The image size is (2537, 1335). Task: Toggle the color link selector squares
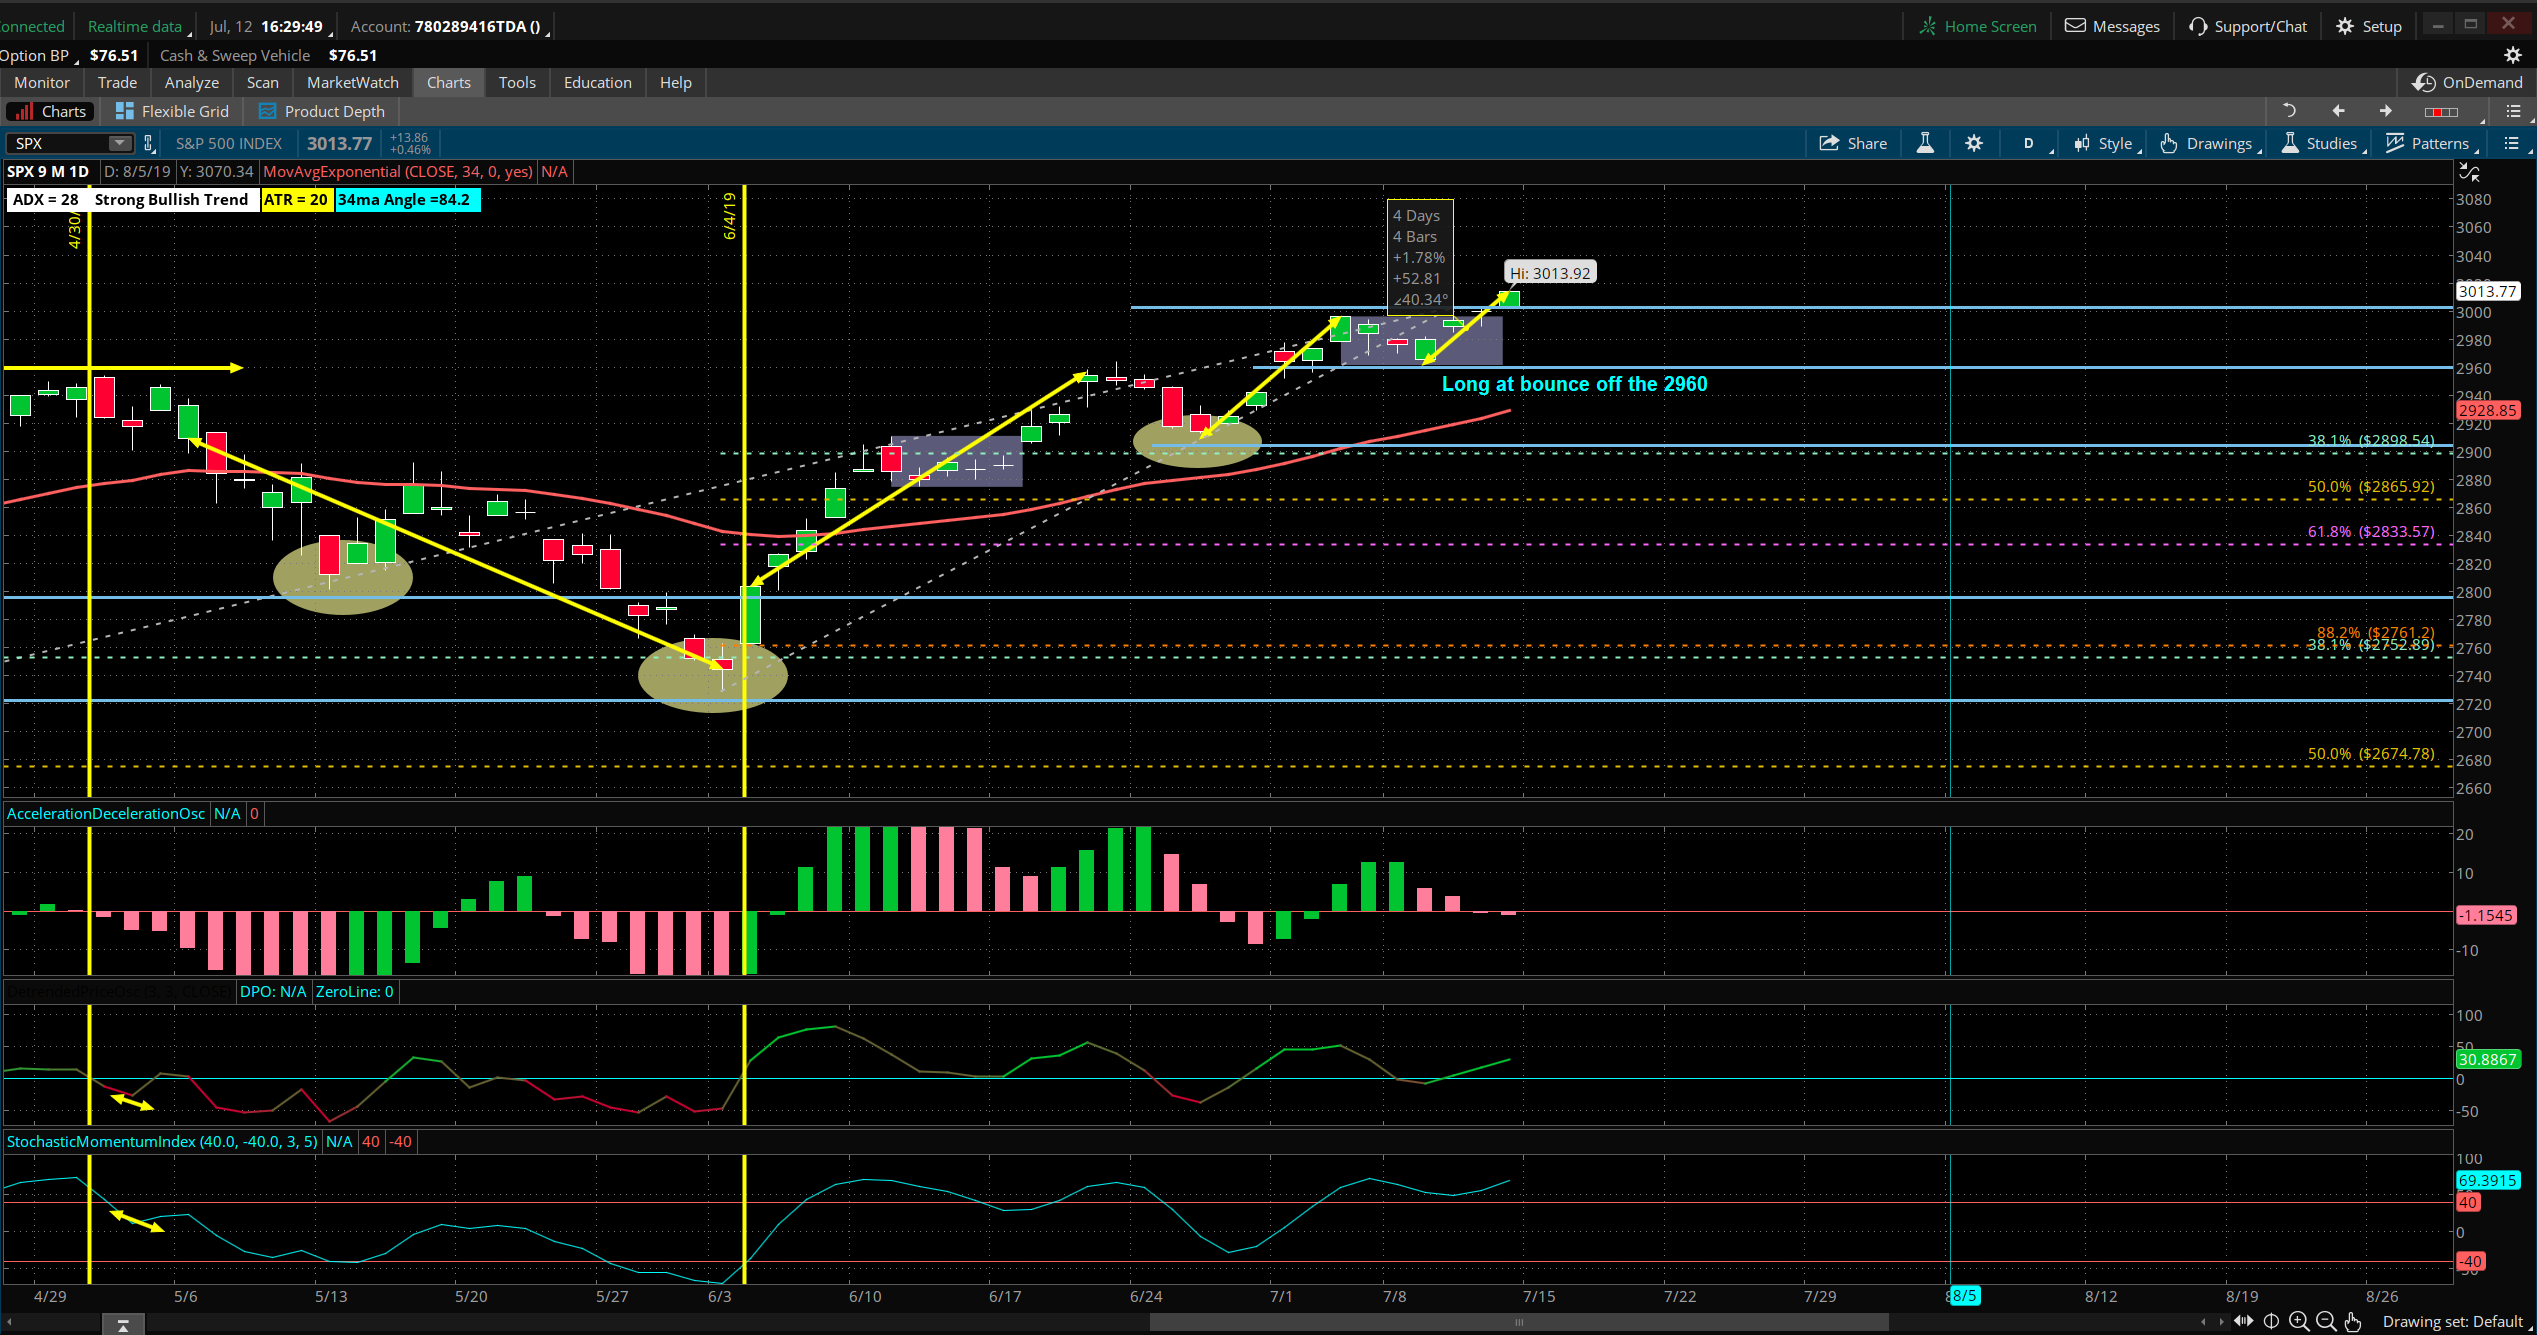[2441, 111]
